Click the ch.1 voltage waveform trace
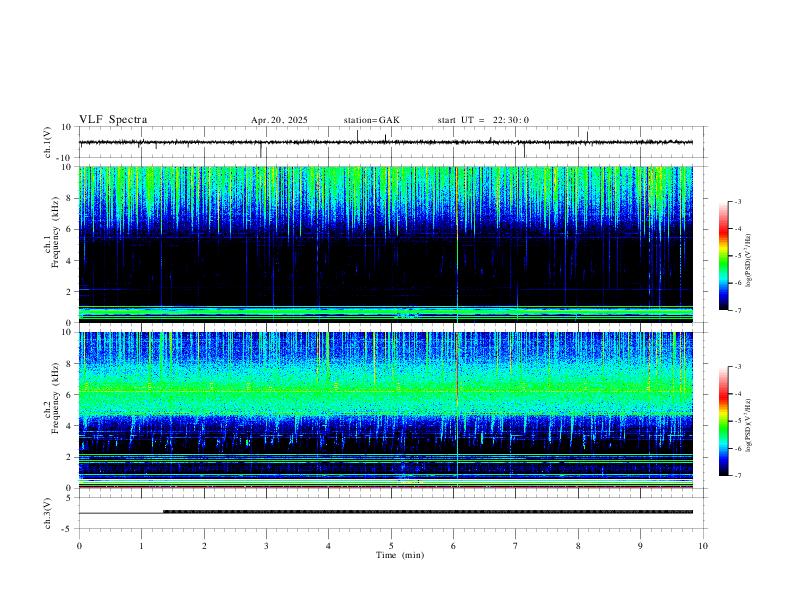Image resolution: width=792 pixels, height=612 pixels. (385, 142)
